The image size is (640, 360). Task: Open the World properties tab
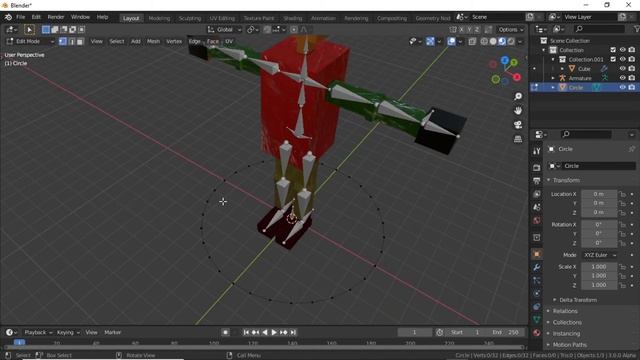pyautogui.click(x=537, y=220)
